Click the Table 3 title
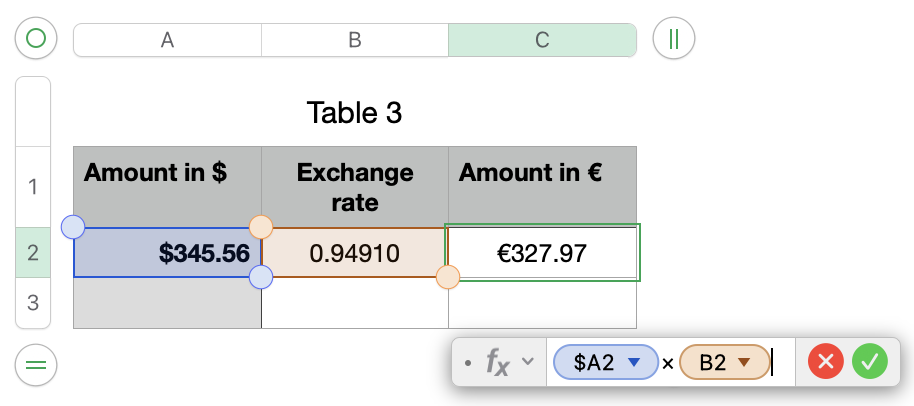This screenshot has height=406, width=914. coord(354,112)
